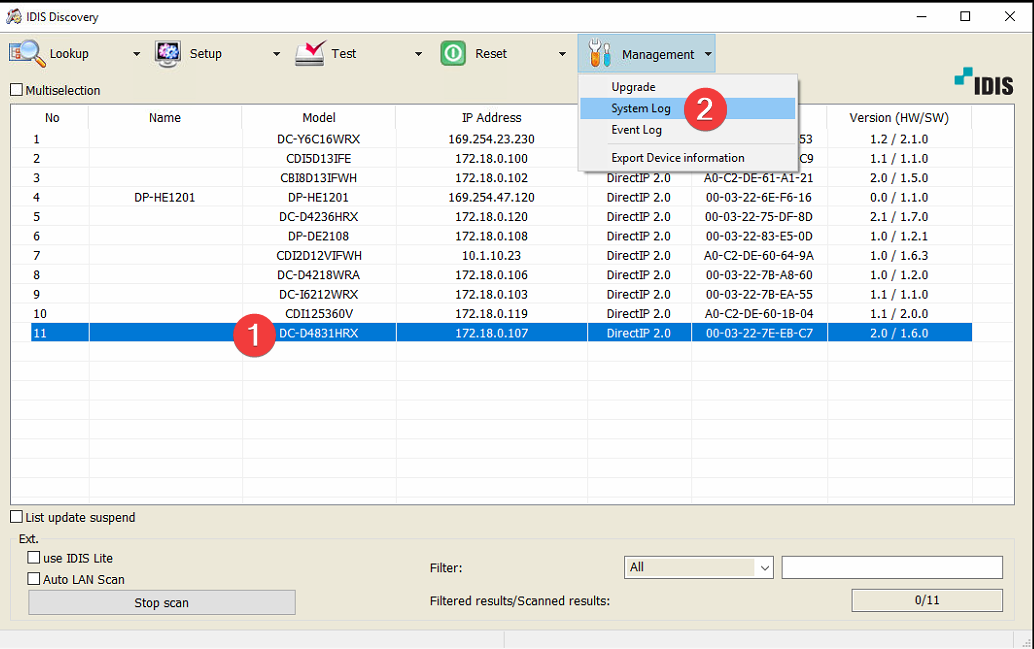
Task: Click the version cell 2.1 / 1.7.0
Action: click(x=899, y=216)
